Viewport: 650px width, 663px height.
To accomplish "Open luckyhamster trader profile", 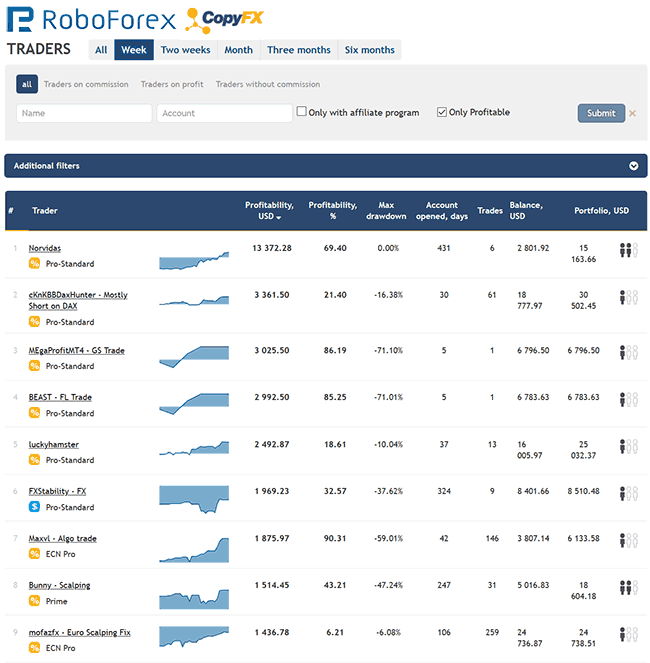I will [x=54, y=444].
